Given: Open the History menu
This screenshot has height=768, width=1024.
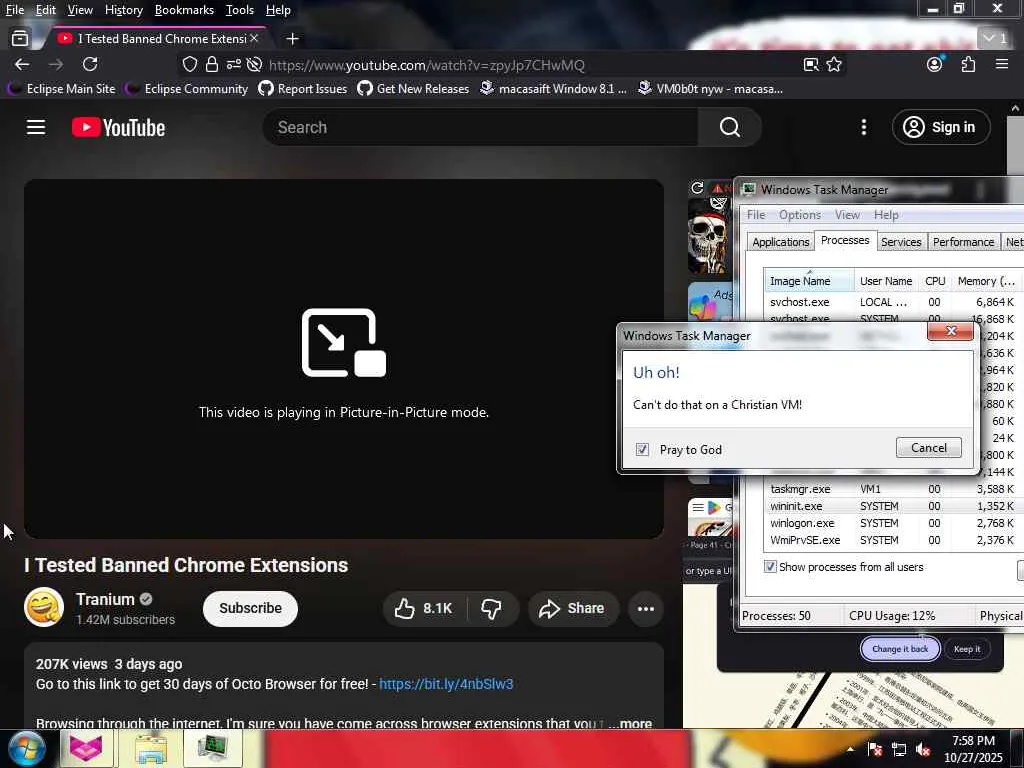Looking at the screenshot, I should [x=123, y=10].
